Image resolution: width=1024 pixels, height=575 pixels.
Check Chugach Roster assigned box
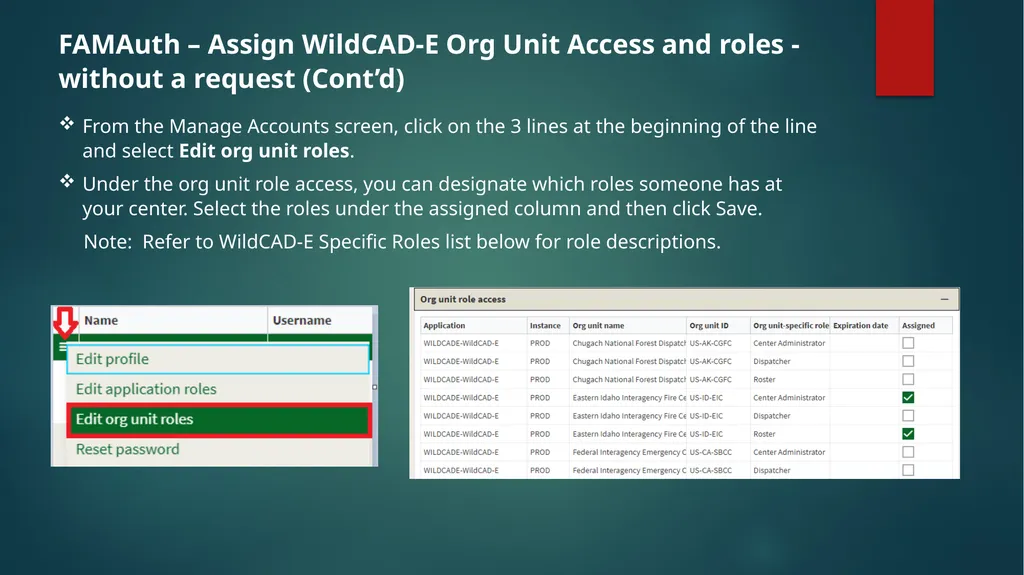[908, 380]
